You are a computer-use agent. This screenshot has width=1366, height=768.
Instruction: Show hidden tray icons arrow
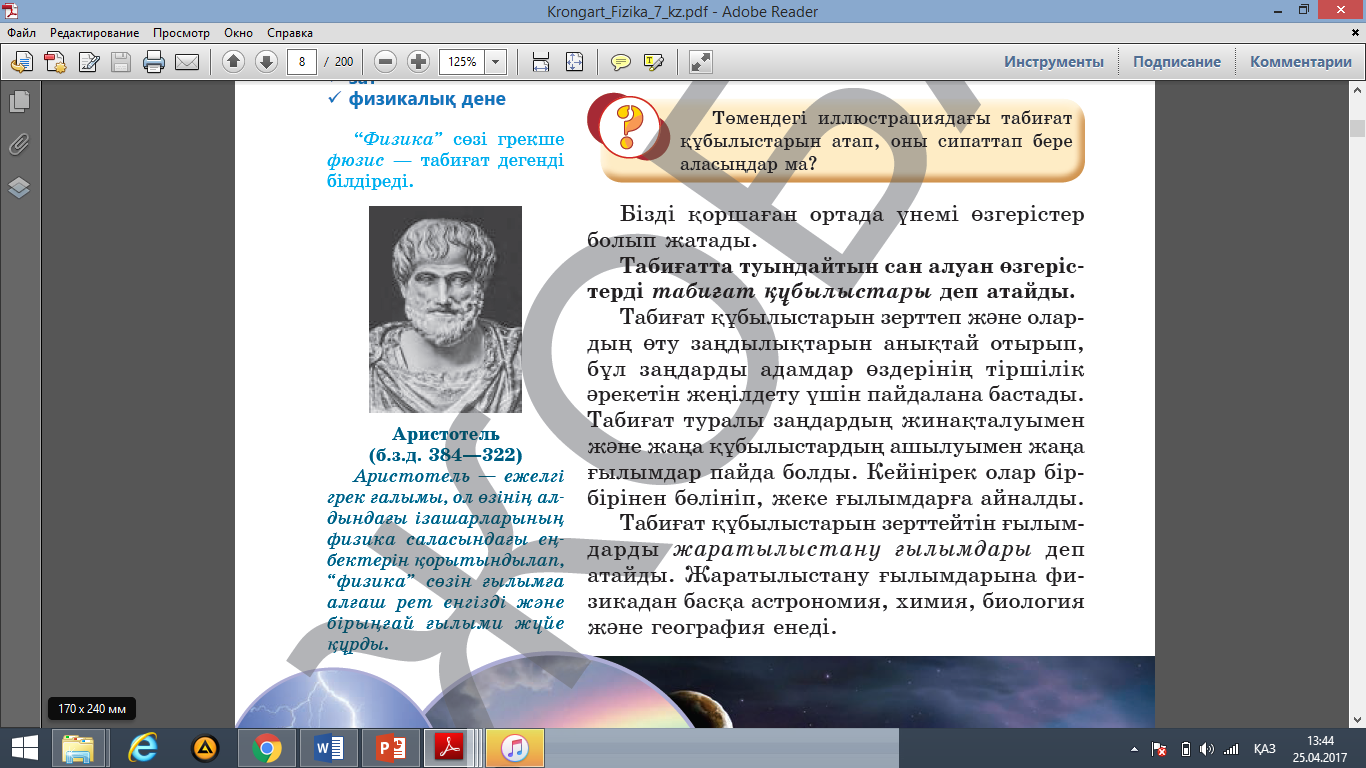[x=1134, y=748]
